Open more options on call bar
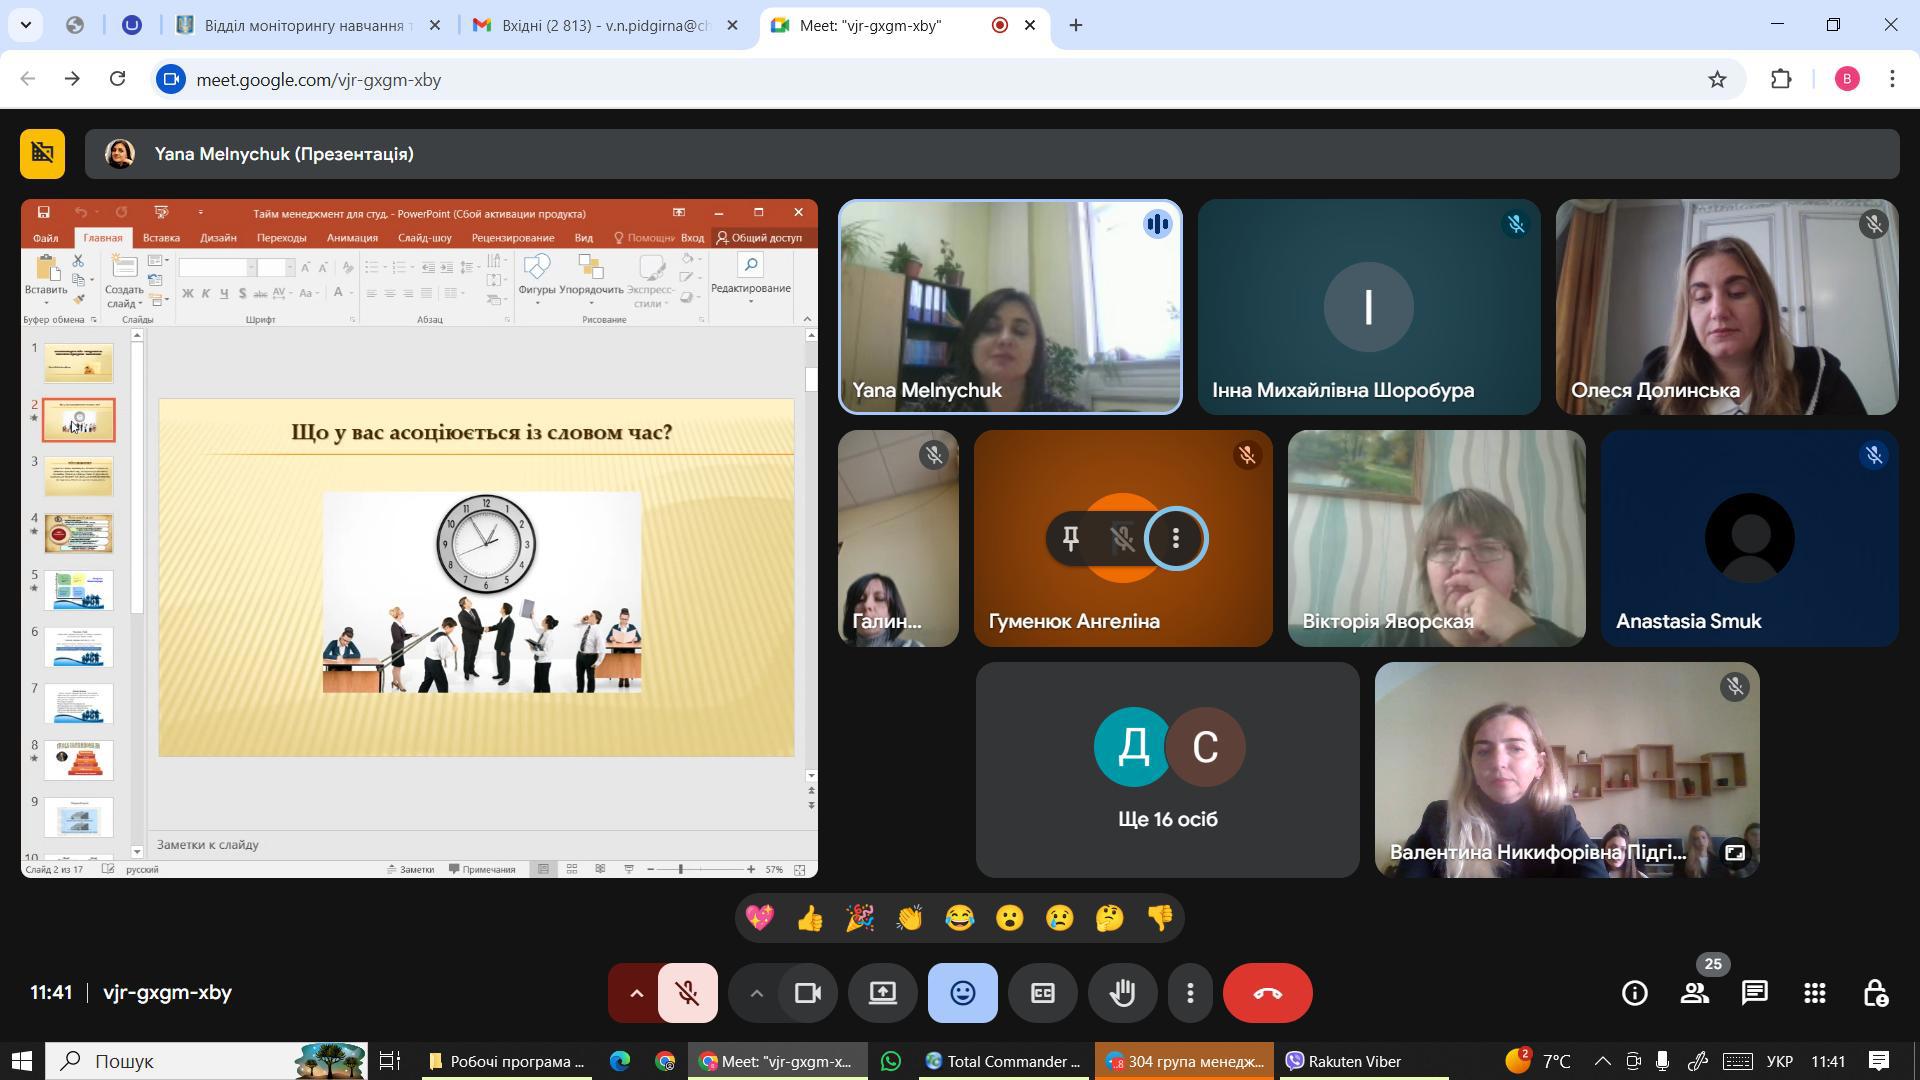 coord(1190,993)
